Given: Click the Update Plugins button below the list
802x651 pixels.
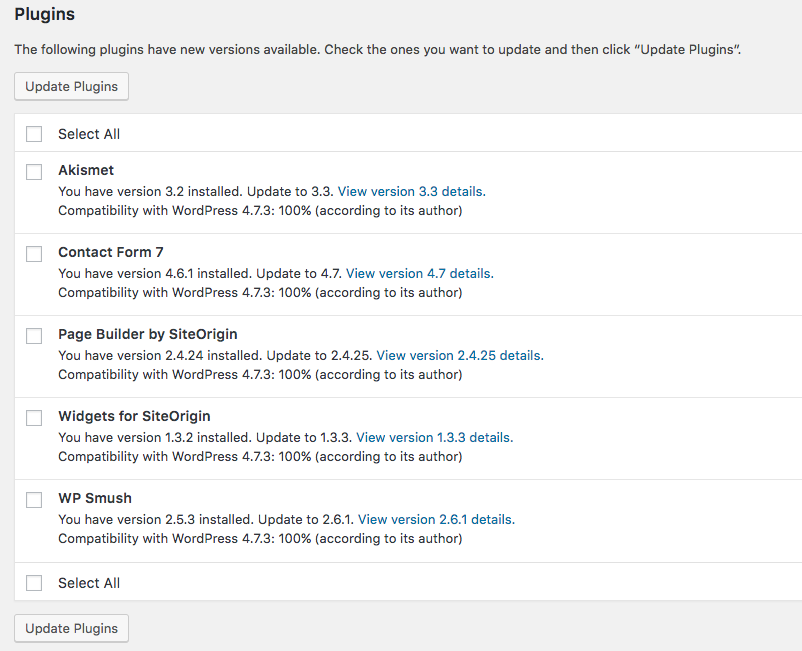Looking at the screenshot, I should [x=71, y=628].
